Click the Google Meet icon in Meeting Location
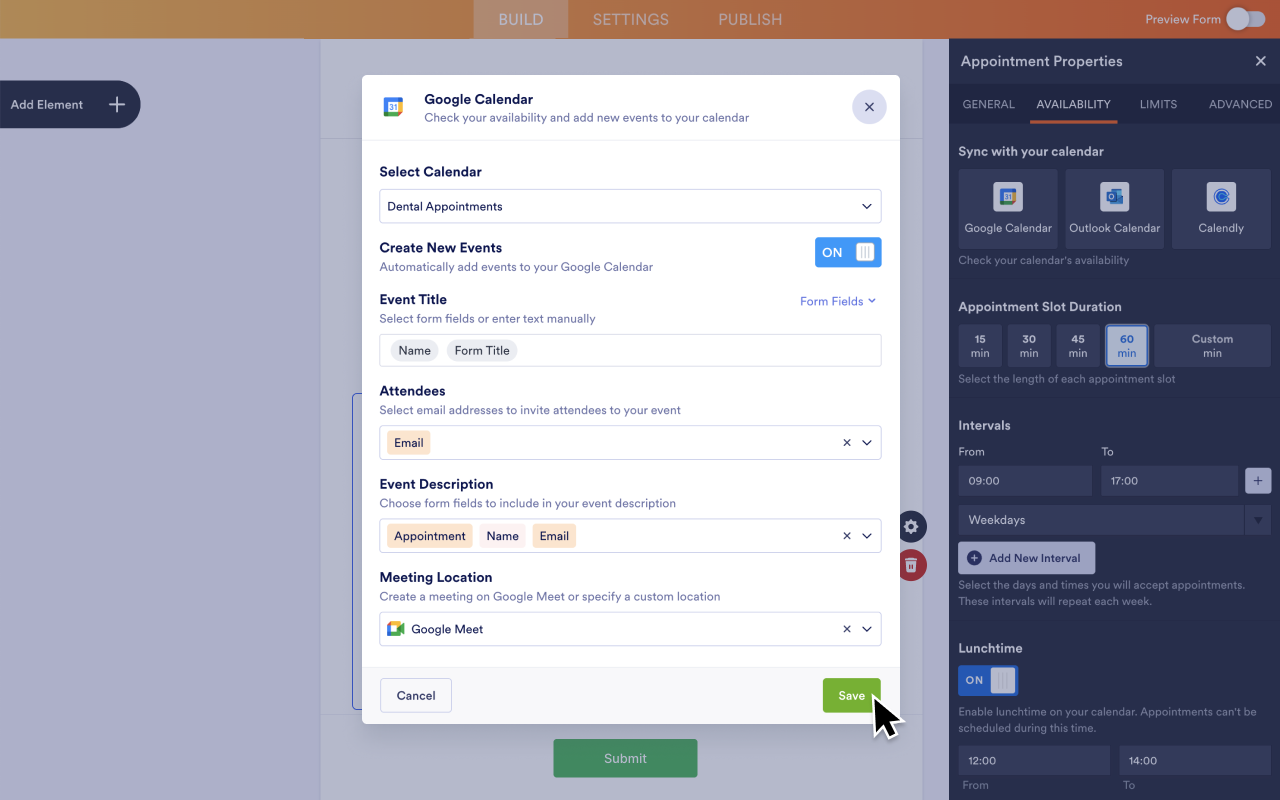Viewport: 1280px width, 800px height. (x=394, y=629)
